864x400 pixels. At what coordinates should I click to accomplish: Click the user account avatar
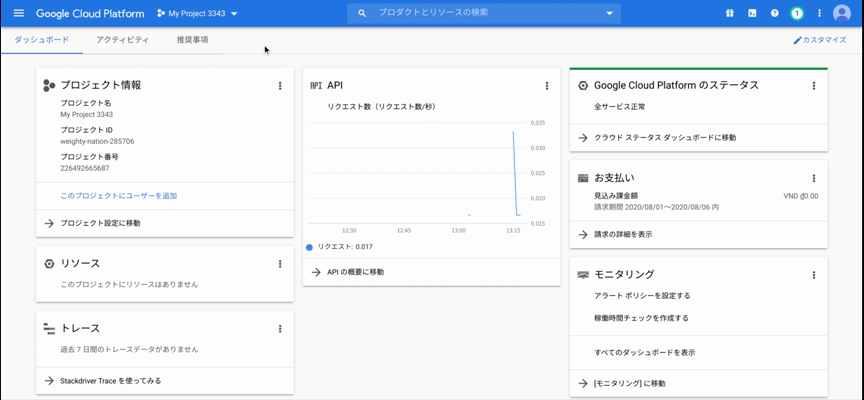tap(842, 13)
